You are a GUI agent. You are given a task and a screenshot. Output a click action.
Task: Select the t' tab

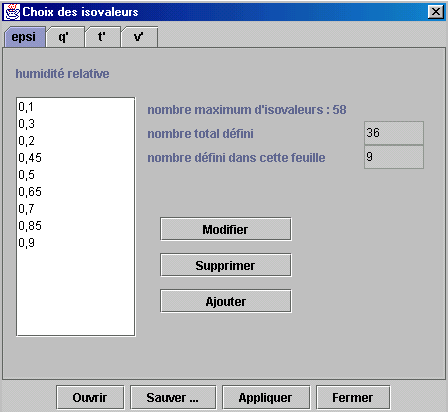coord(102,37)
